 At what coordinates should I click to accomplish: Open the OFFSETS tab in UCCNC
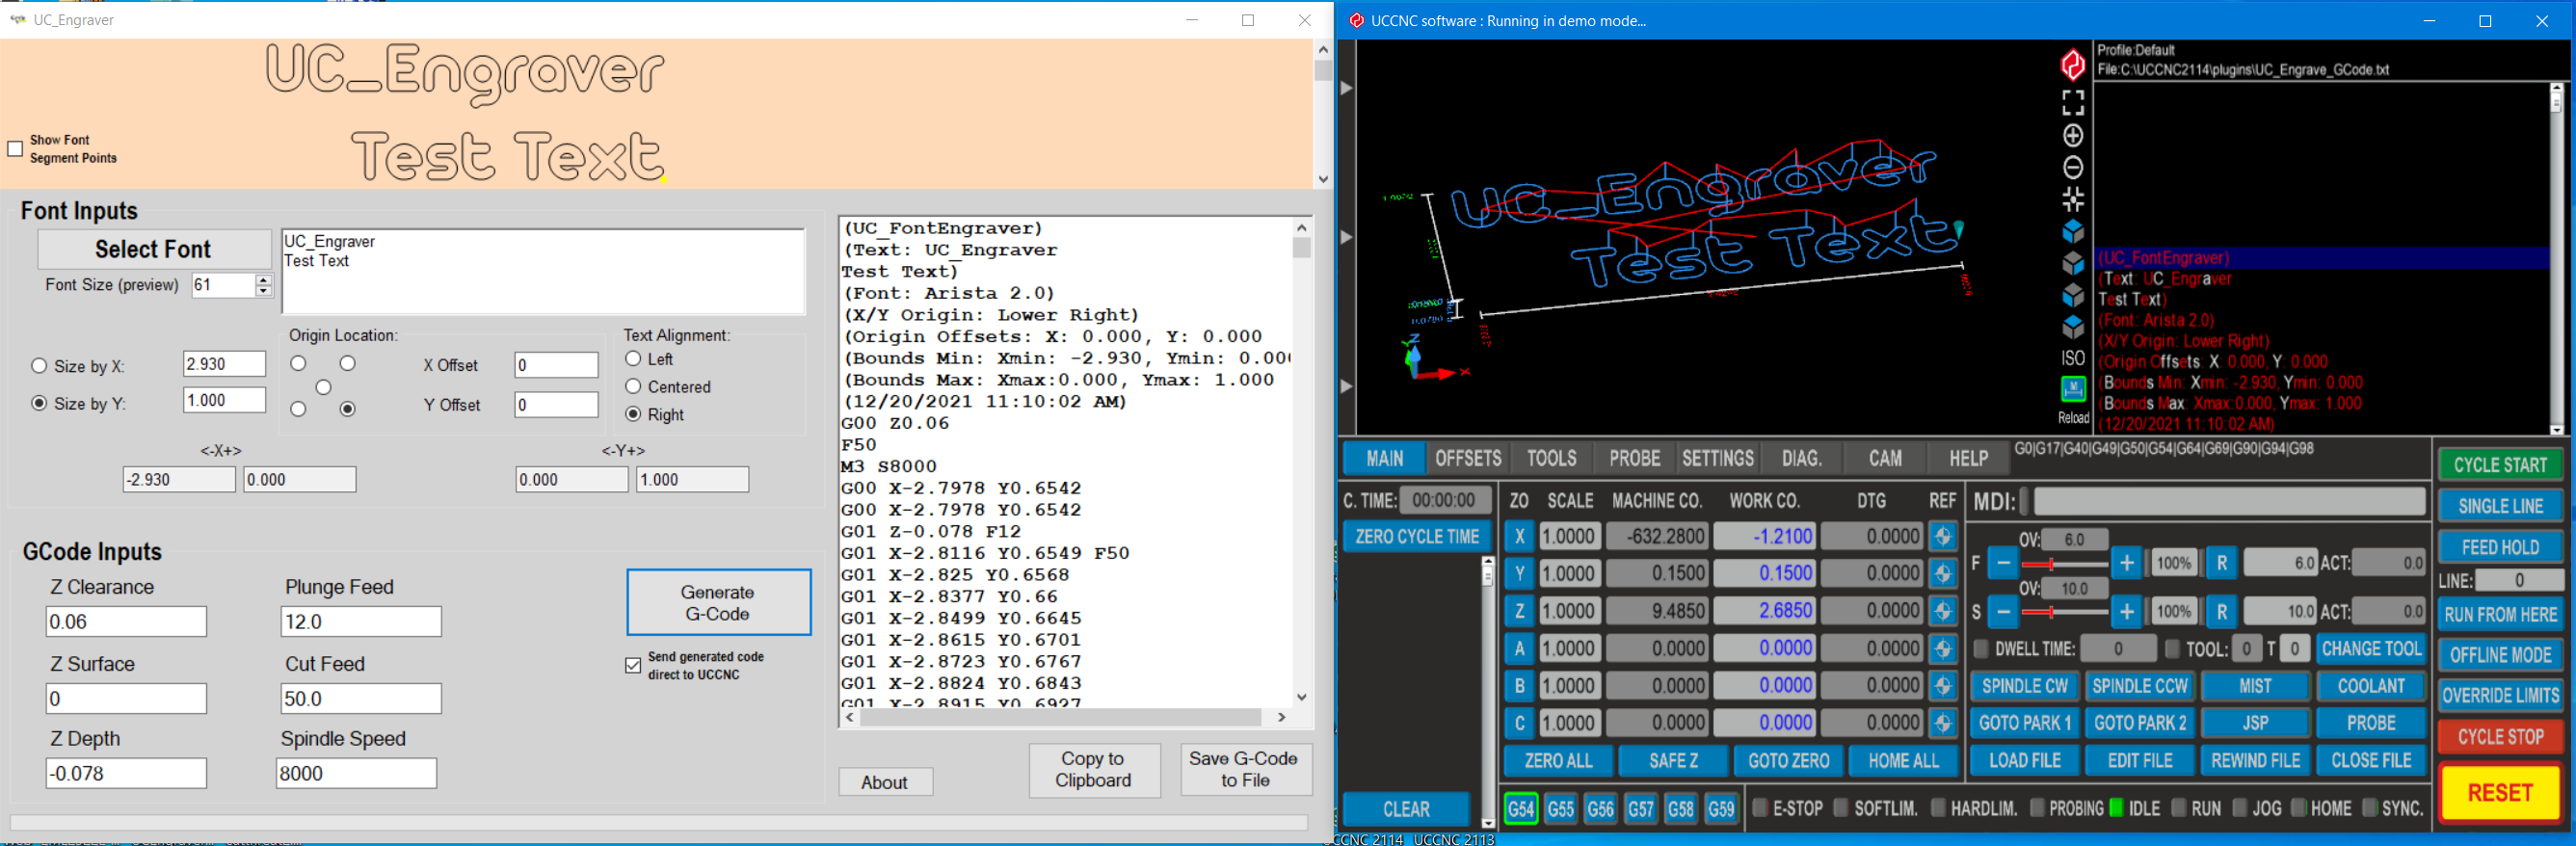pos(1468,458)
